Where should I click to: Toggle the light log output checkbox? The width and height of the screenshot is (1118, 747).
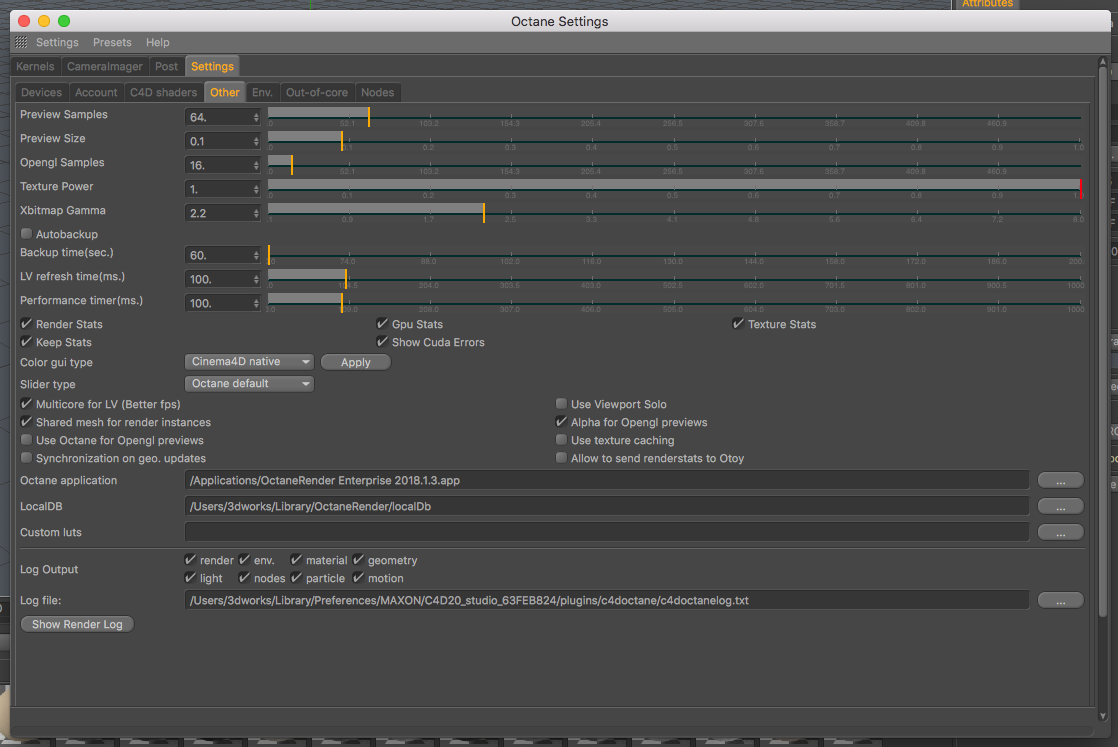click(x=190, y=577)
